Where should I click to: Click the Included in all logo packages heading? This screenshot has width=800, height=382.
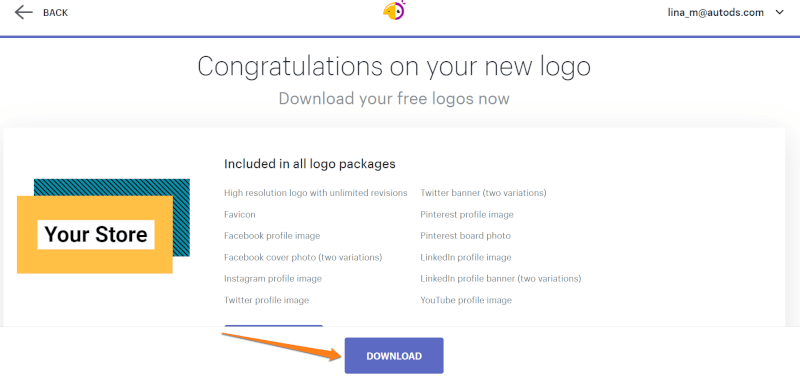coord(310,164)
